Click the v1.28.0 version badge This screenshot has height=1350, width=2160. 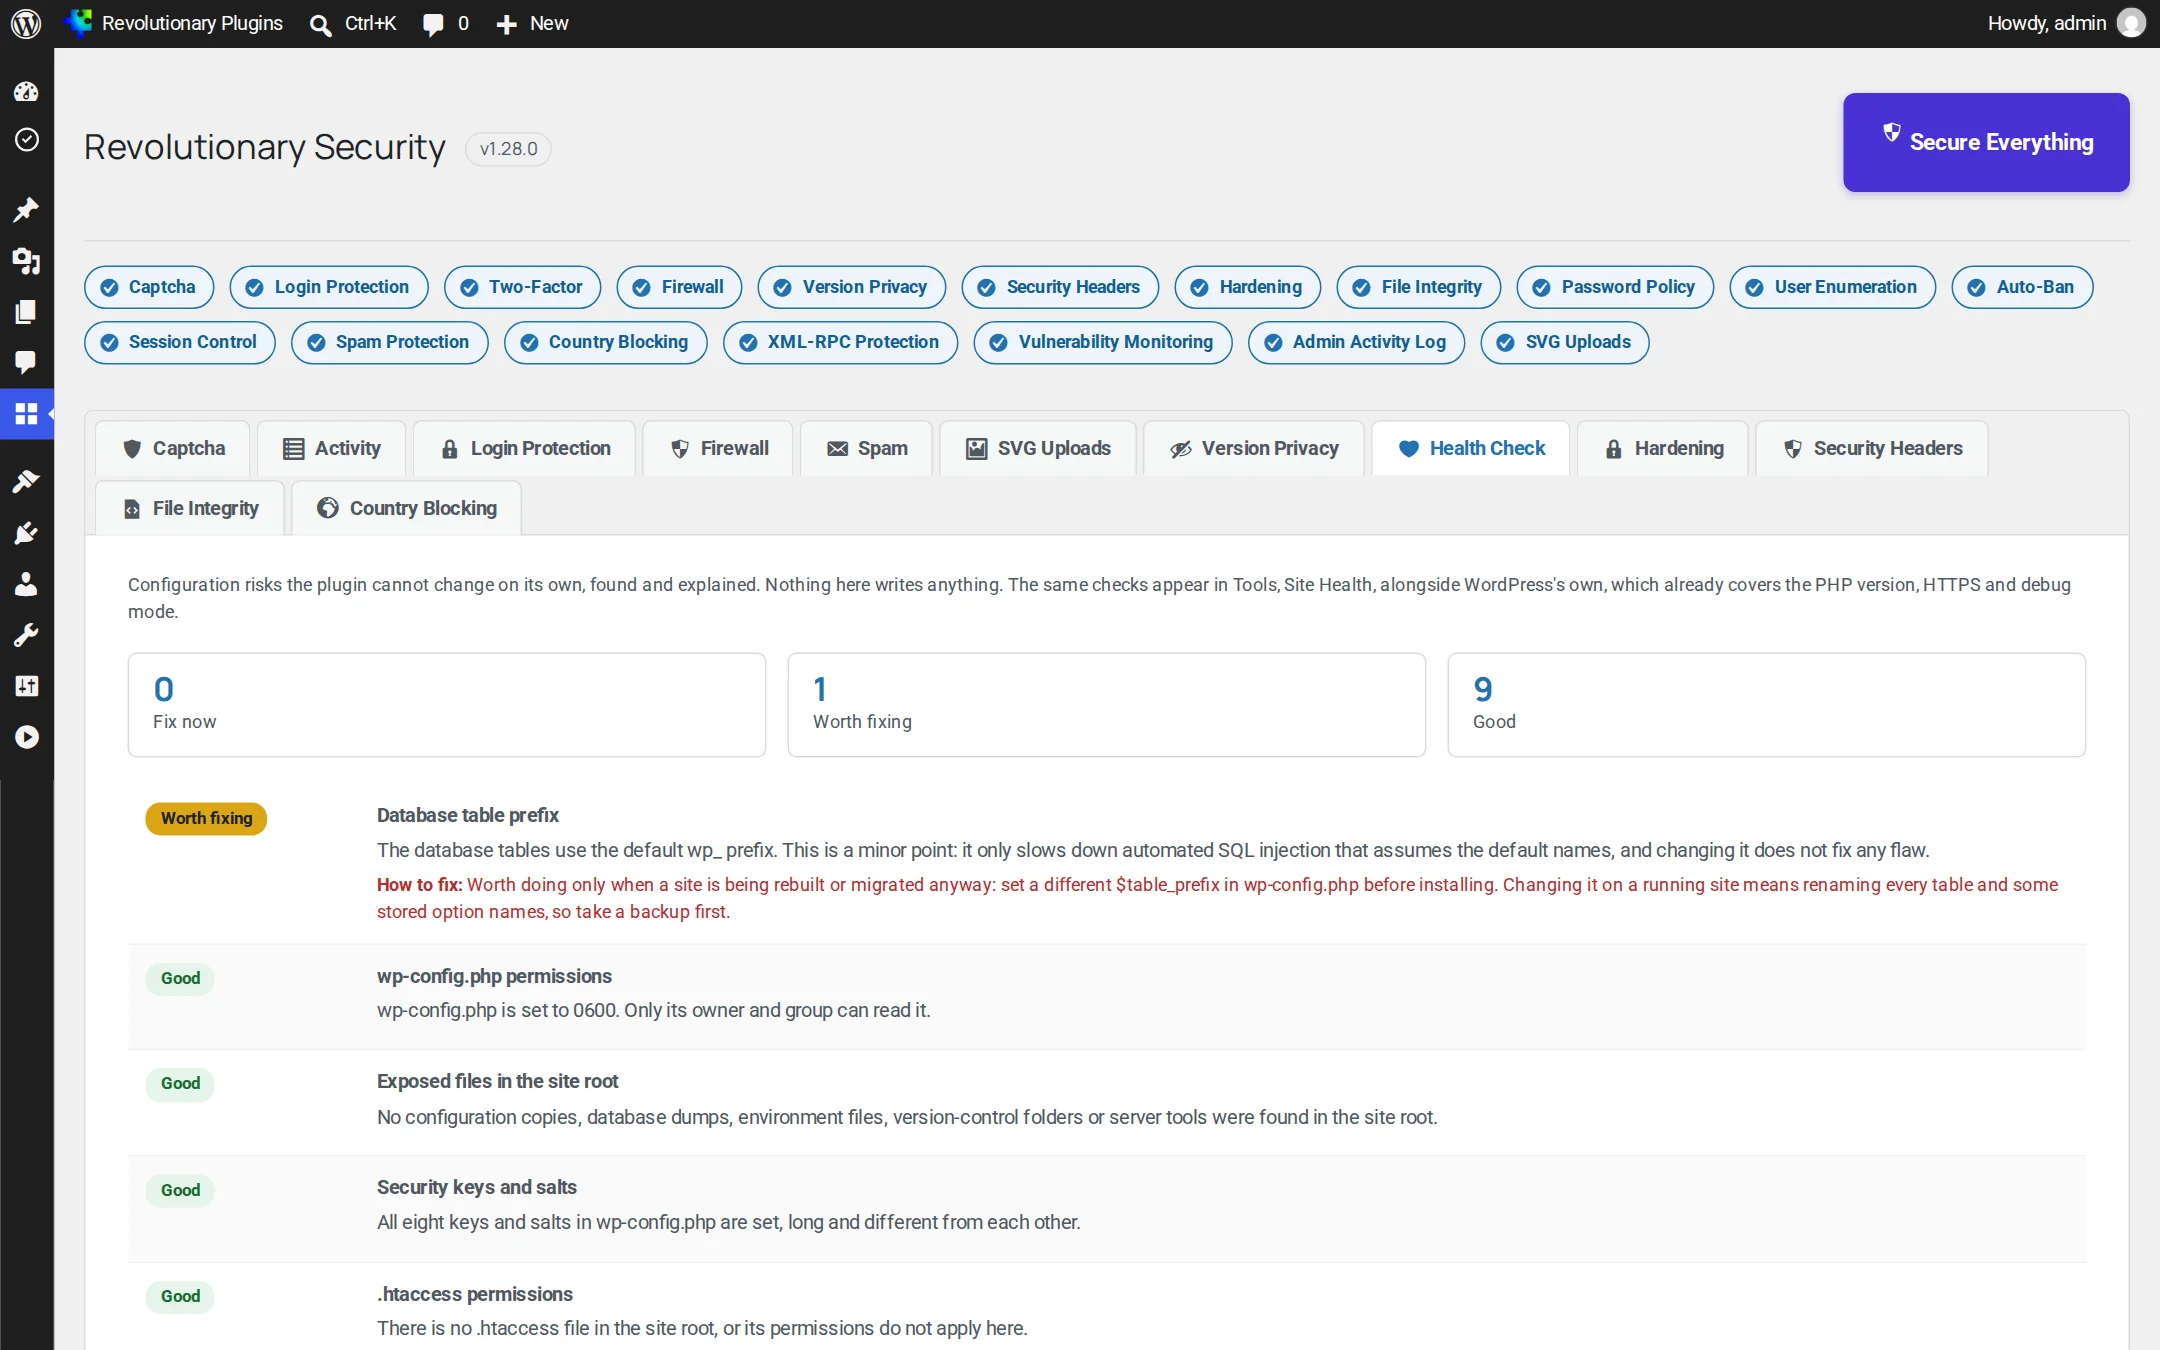tap(508, 149)
